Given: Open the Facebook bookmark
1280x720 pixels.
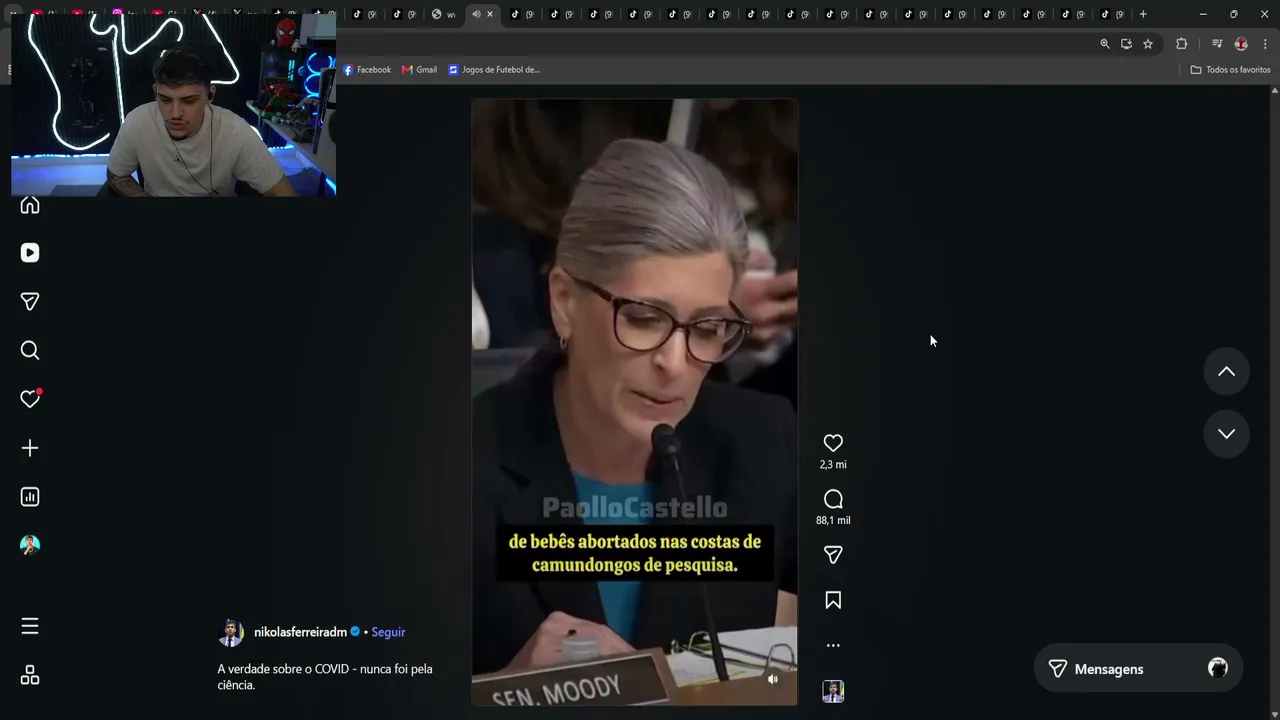Looking at the screenshot, I should coord(367,70).
